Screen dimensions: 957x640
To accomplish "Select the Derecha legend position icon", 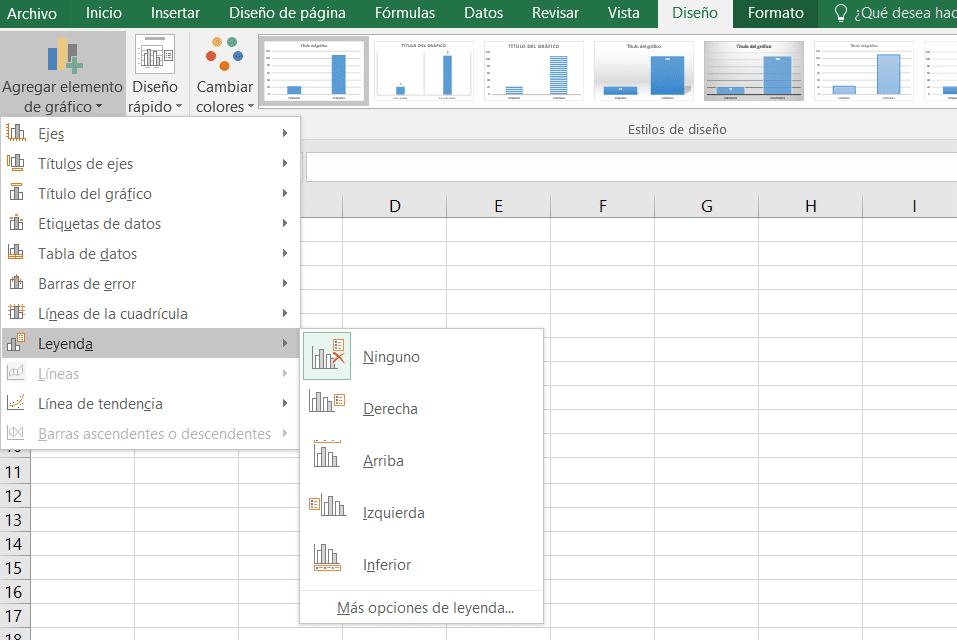I will 327,402.
